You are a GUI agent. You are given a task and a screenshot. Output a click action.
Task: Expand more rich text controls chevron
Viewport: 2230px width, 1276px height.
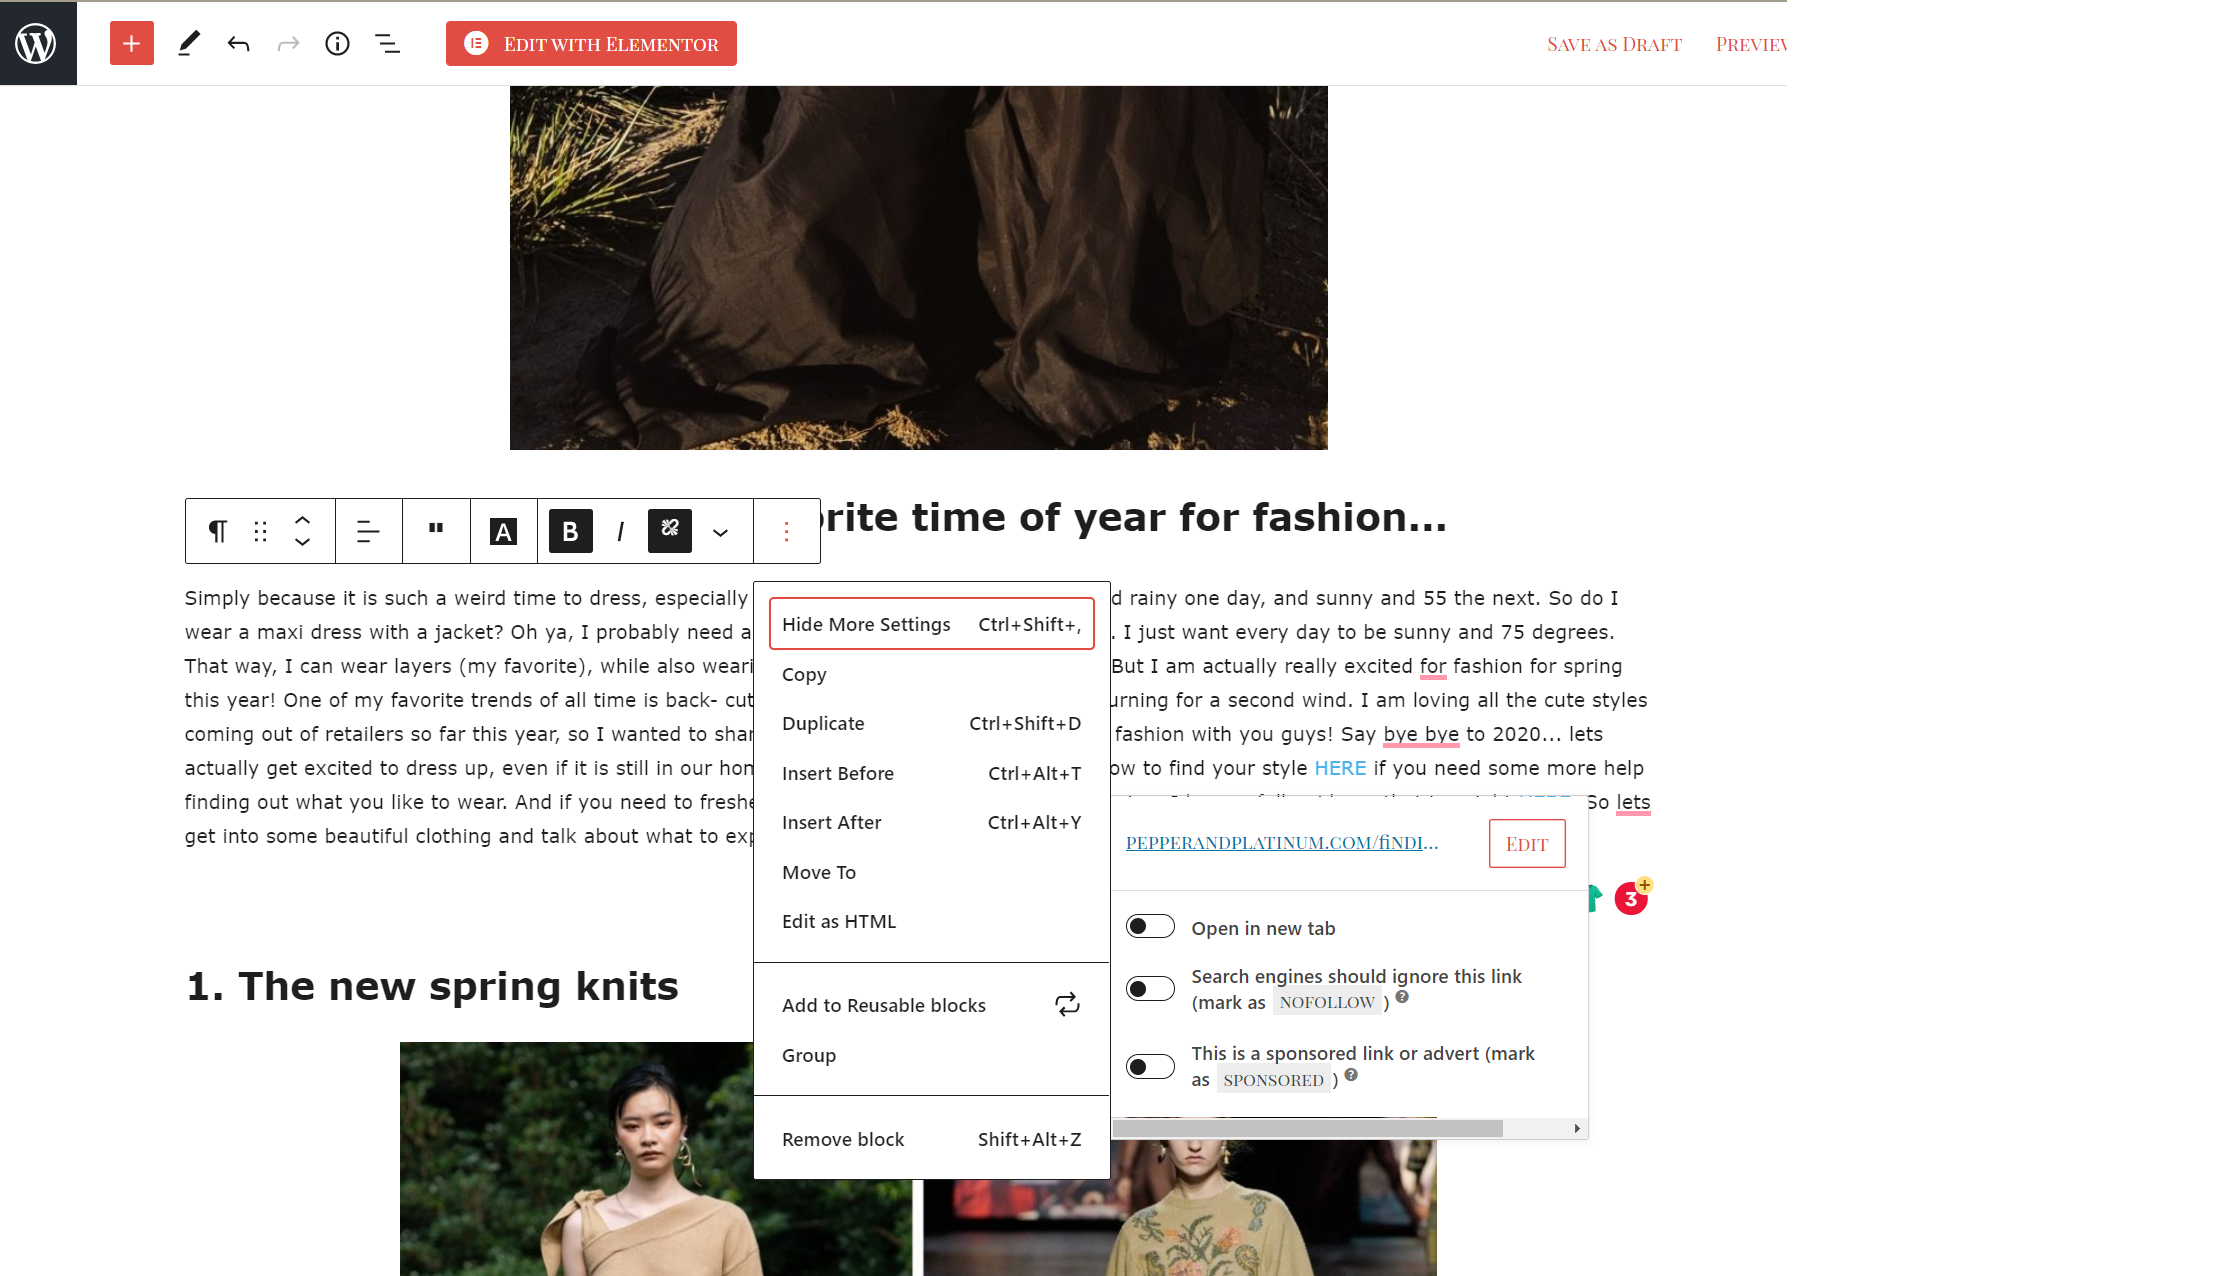(720, 532)
